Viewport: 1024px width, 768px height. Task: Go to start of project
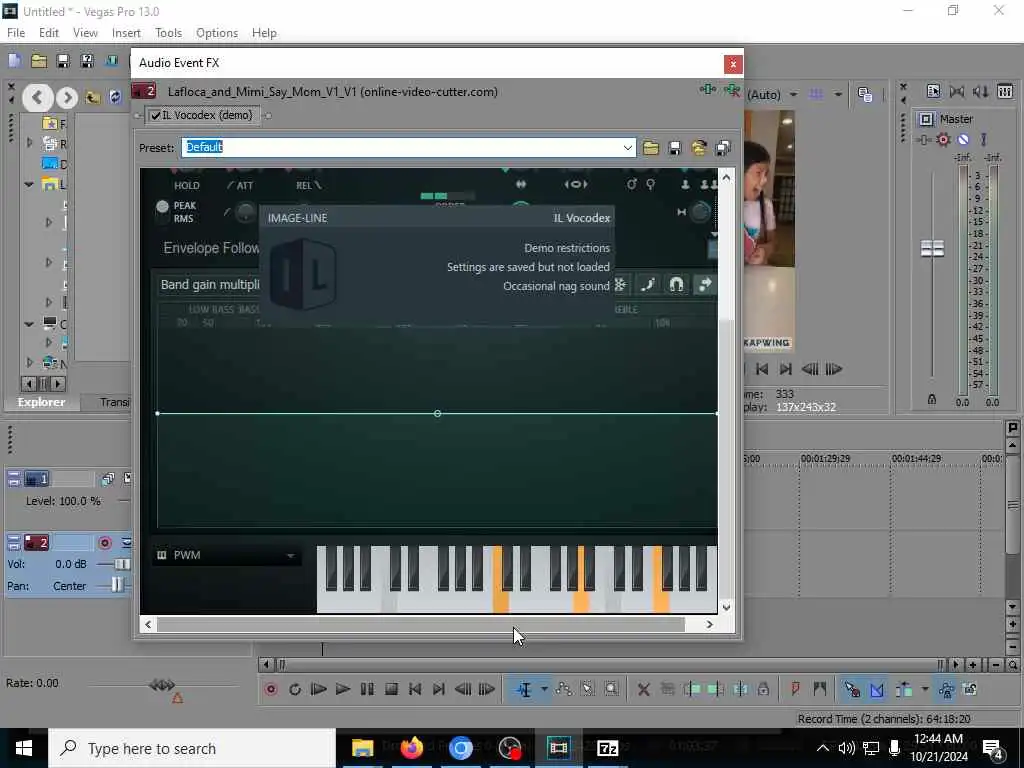(415, 689)
